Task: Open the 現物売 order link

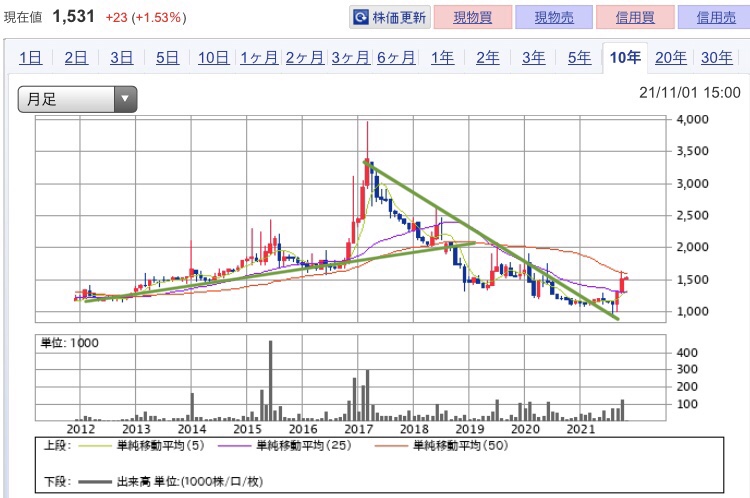Action: click(x=554, y=18)
